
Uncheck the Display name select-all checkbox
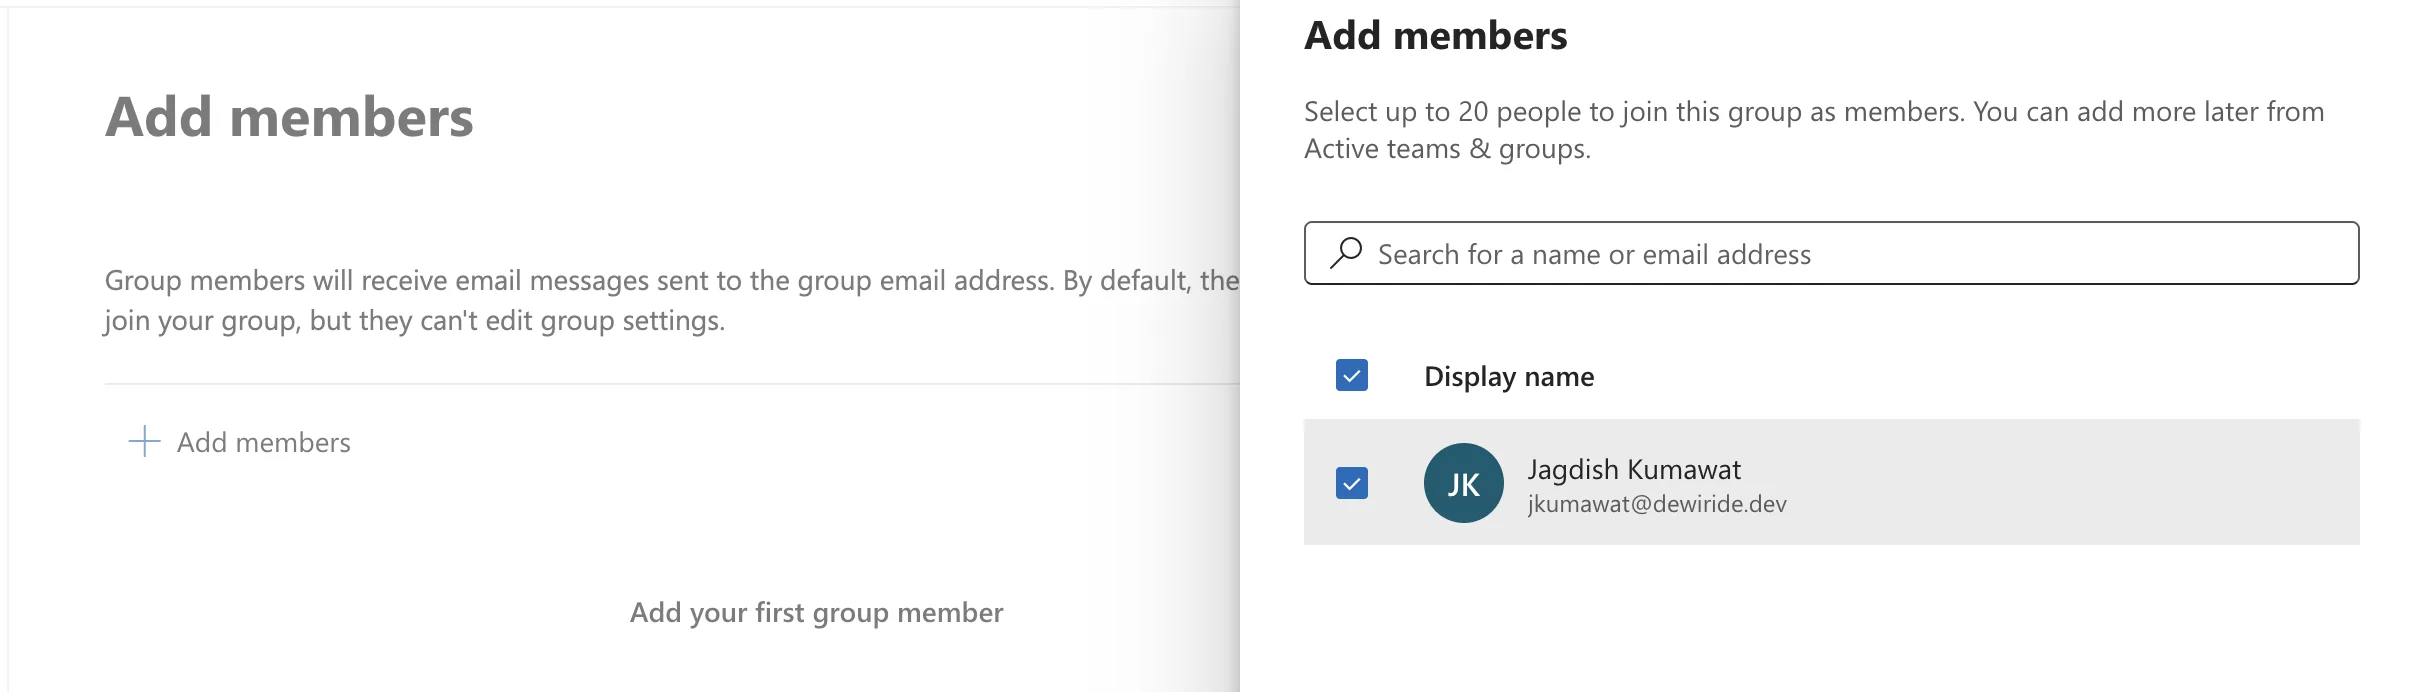coord(1352,376)
